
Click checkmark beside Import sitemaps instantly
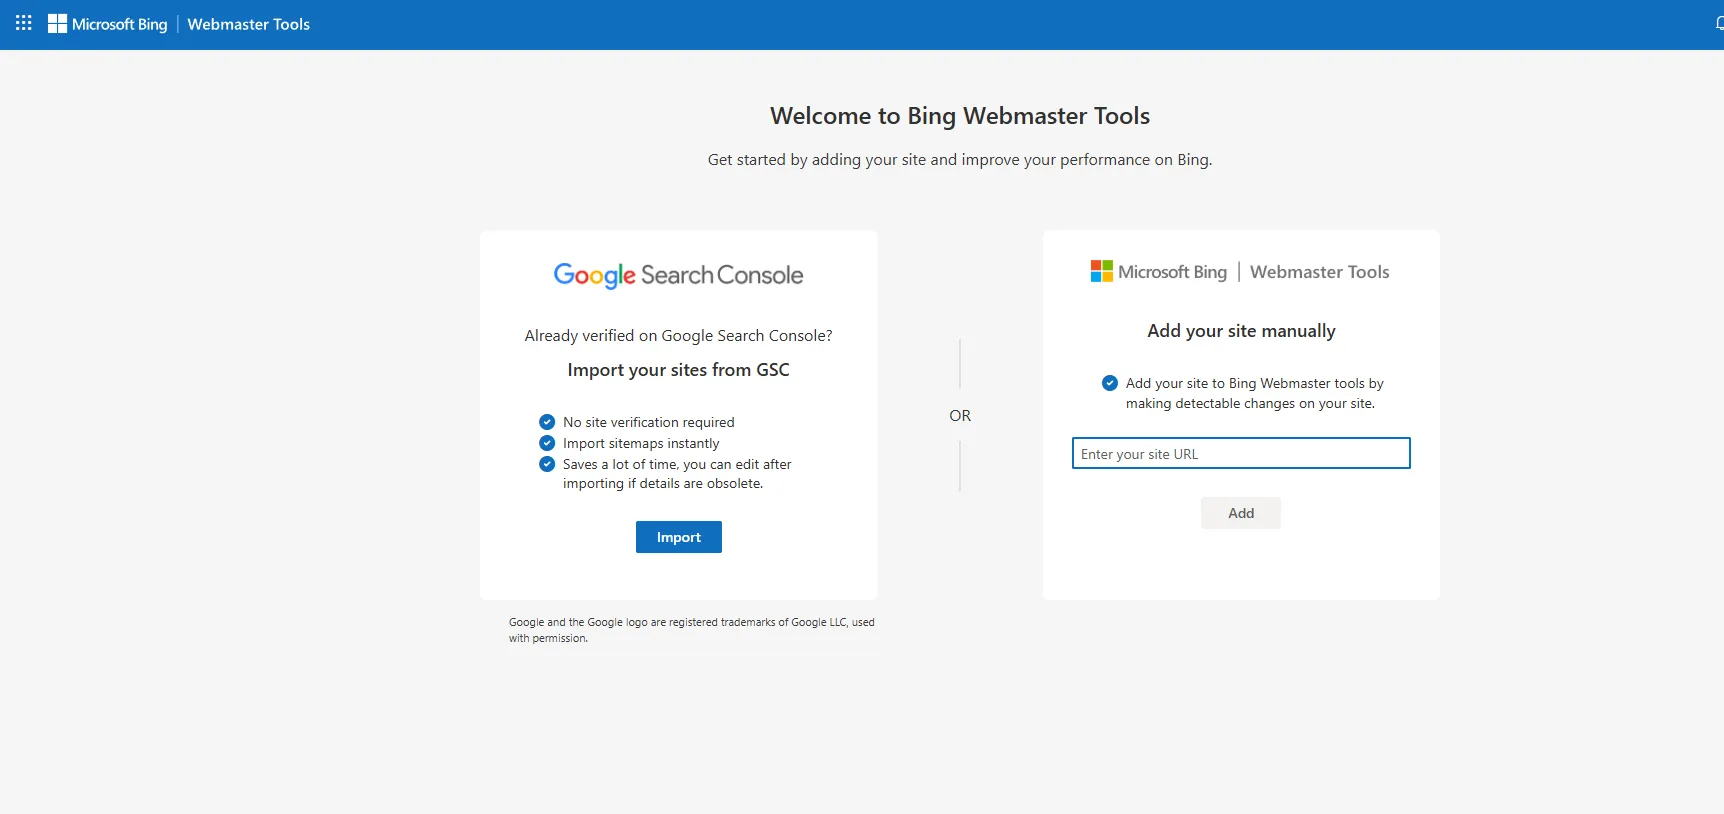click(547, 443)
